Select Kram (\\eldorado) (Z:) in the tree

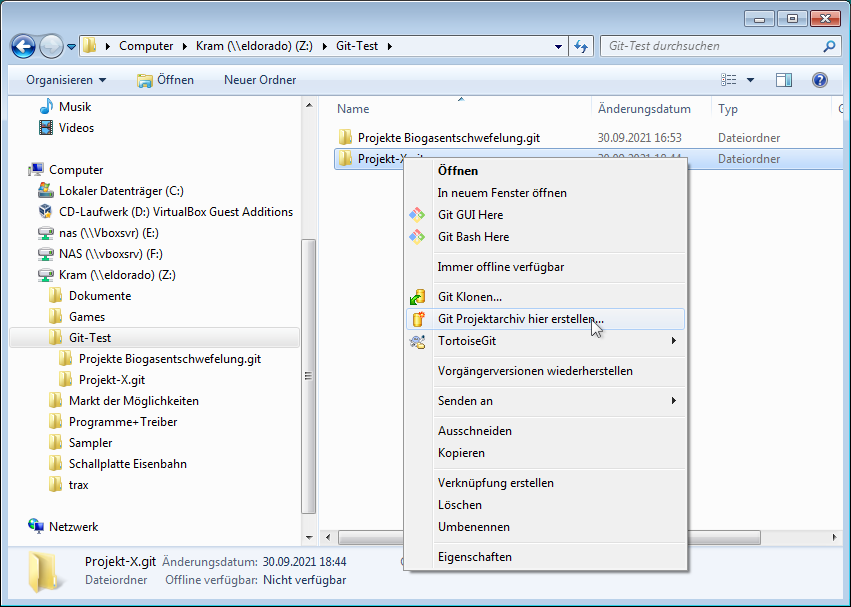[117, 275]
